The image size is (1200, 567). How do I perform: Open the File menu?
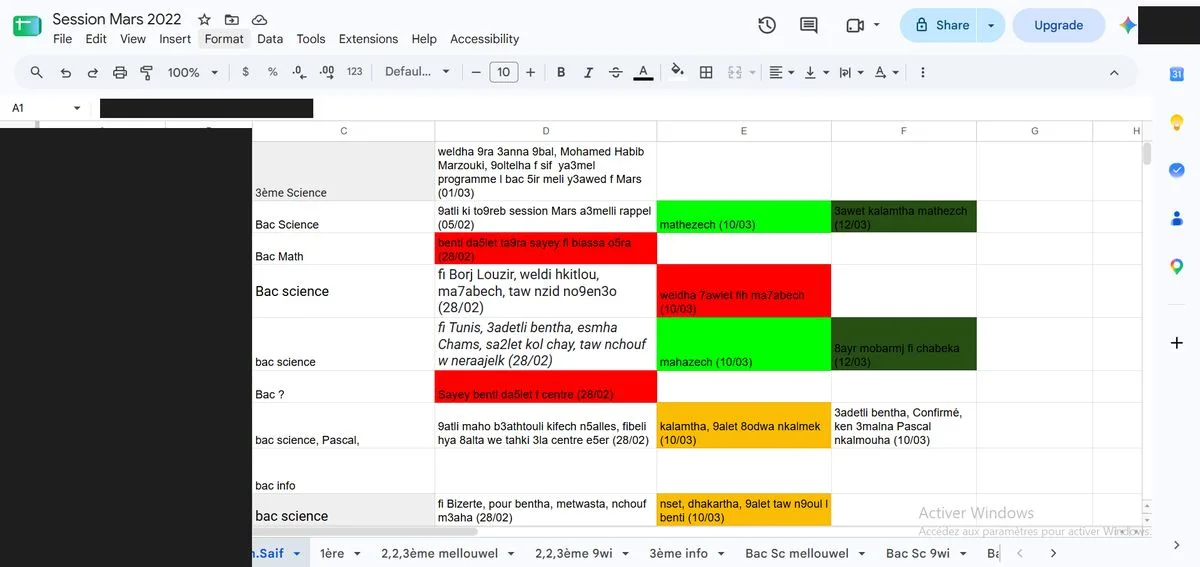(62, 39)
